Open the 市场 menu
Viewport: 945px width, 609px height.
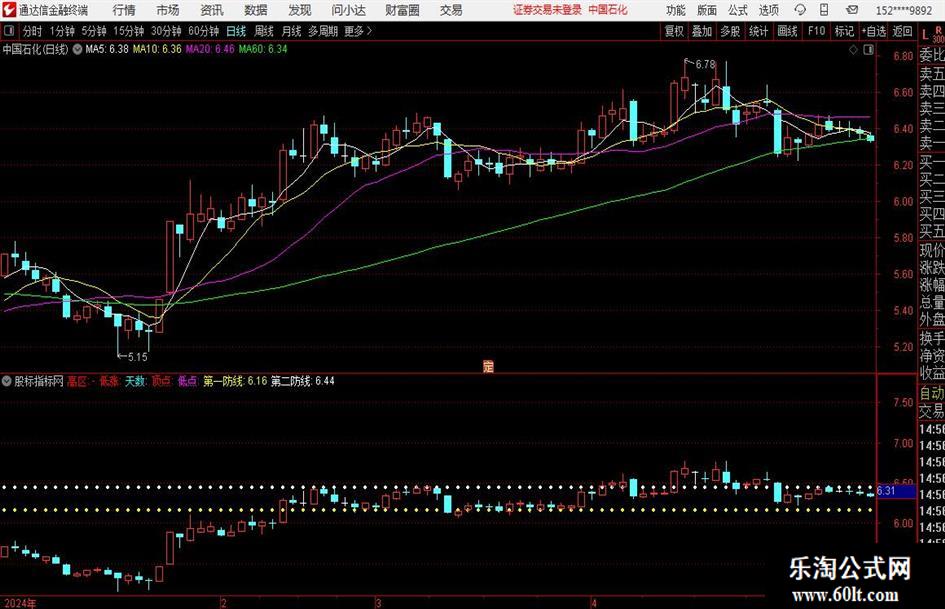168,10
